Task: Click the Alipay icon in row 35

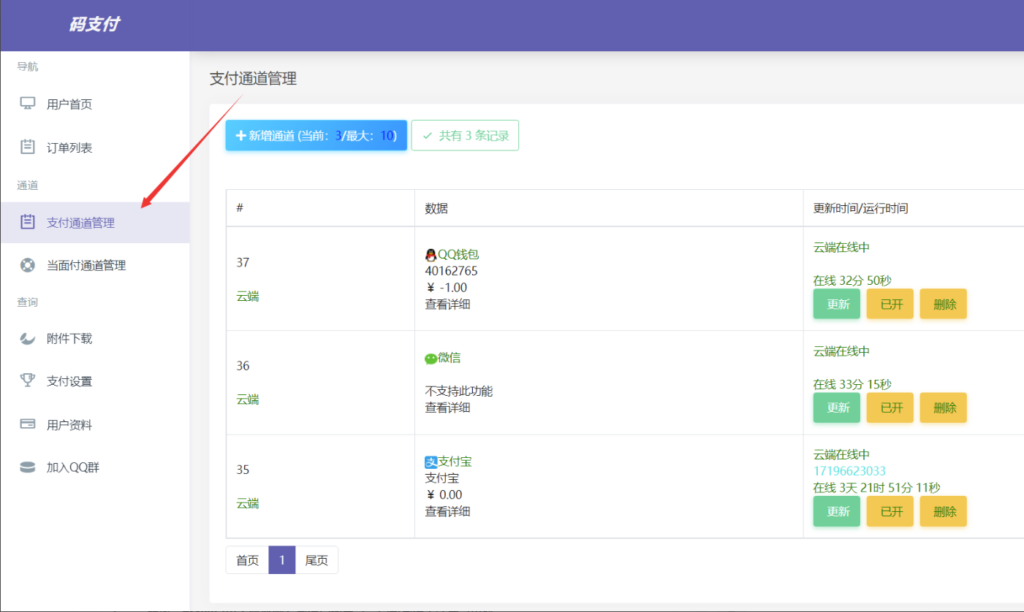Action: click(430, 462)
